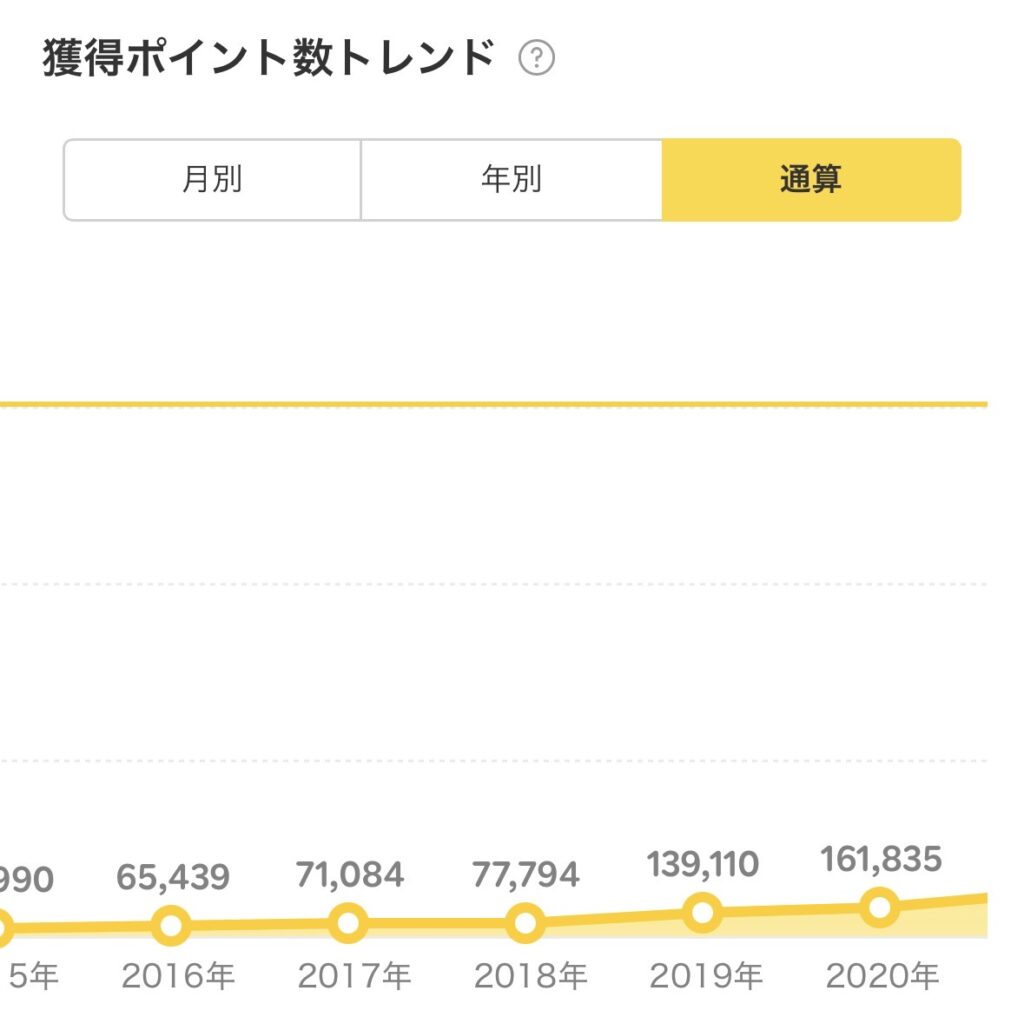The image size is (1024, 1024).
Task: Click the 2019年 data point marker
Action: [703, 912]
